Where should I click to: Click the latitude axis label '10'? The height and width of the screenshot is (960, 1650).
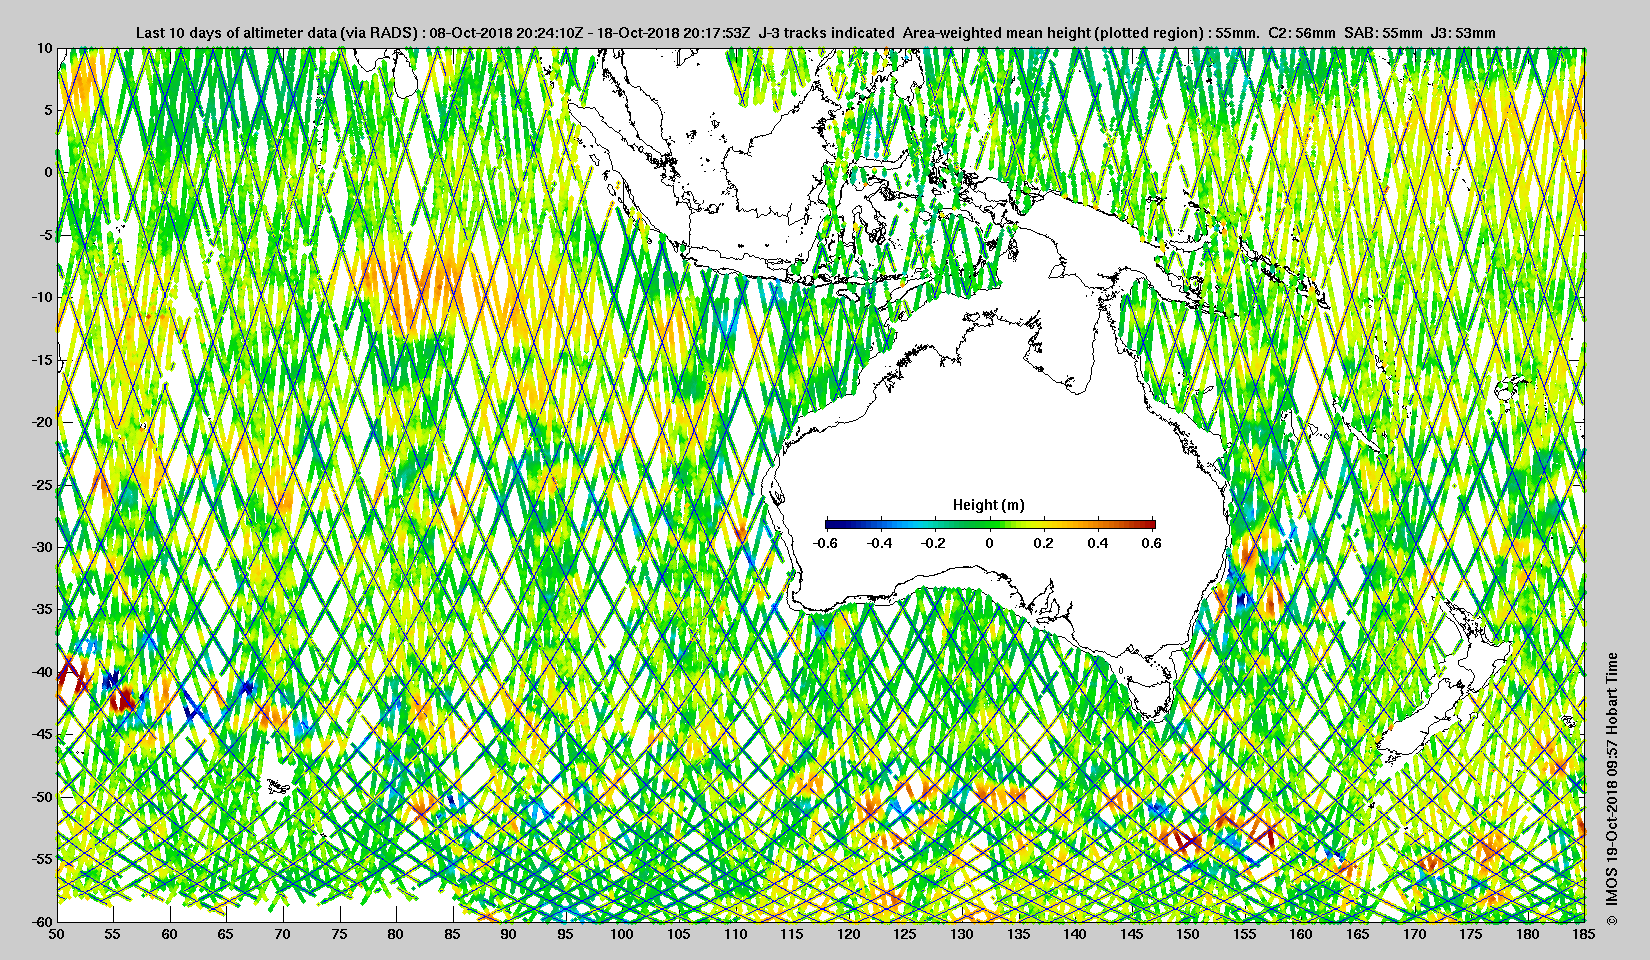coord(45,48)
